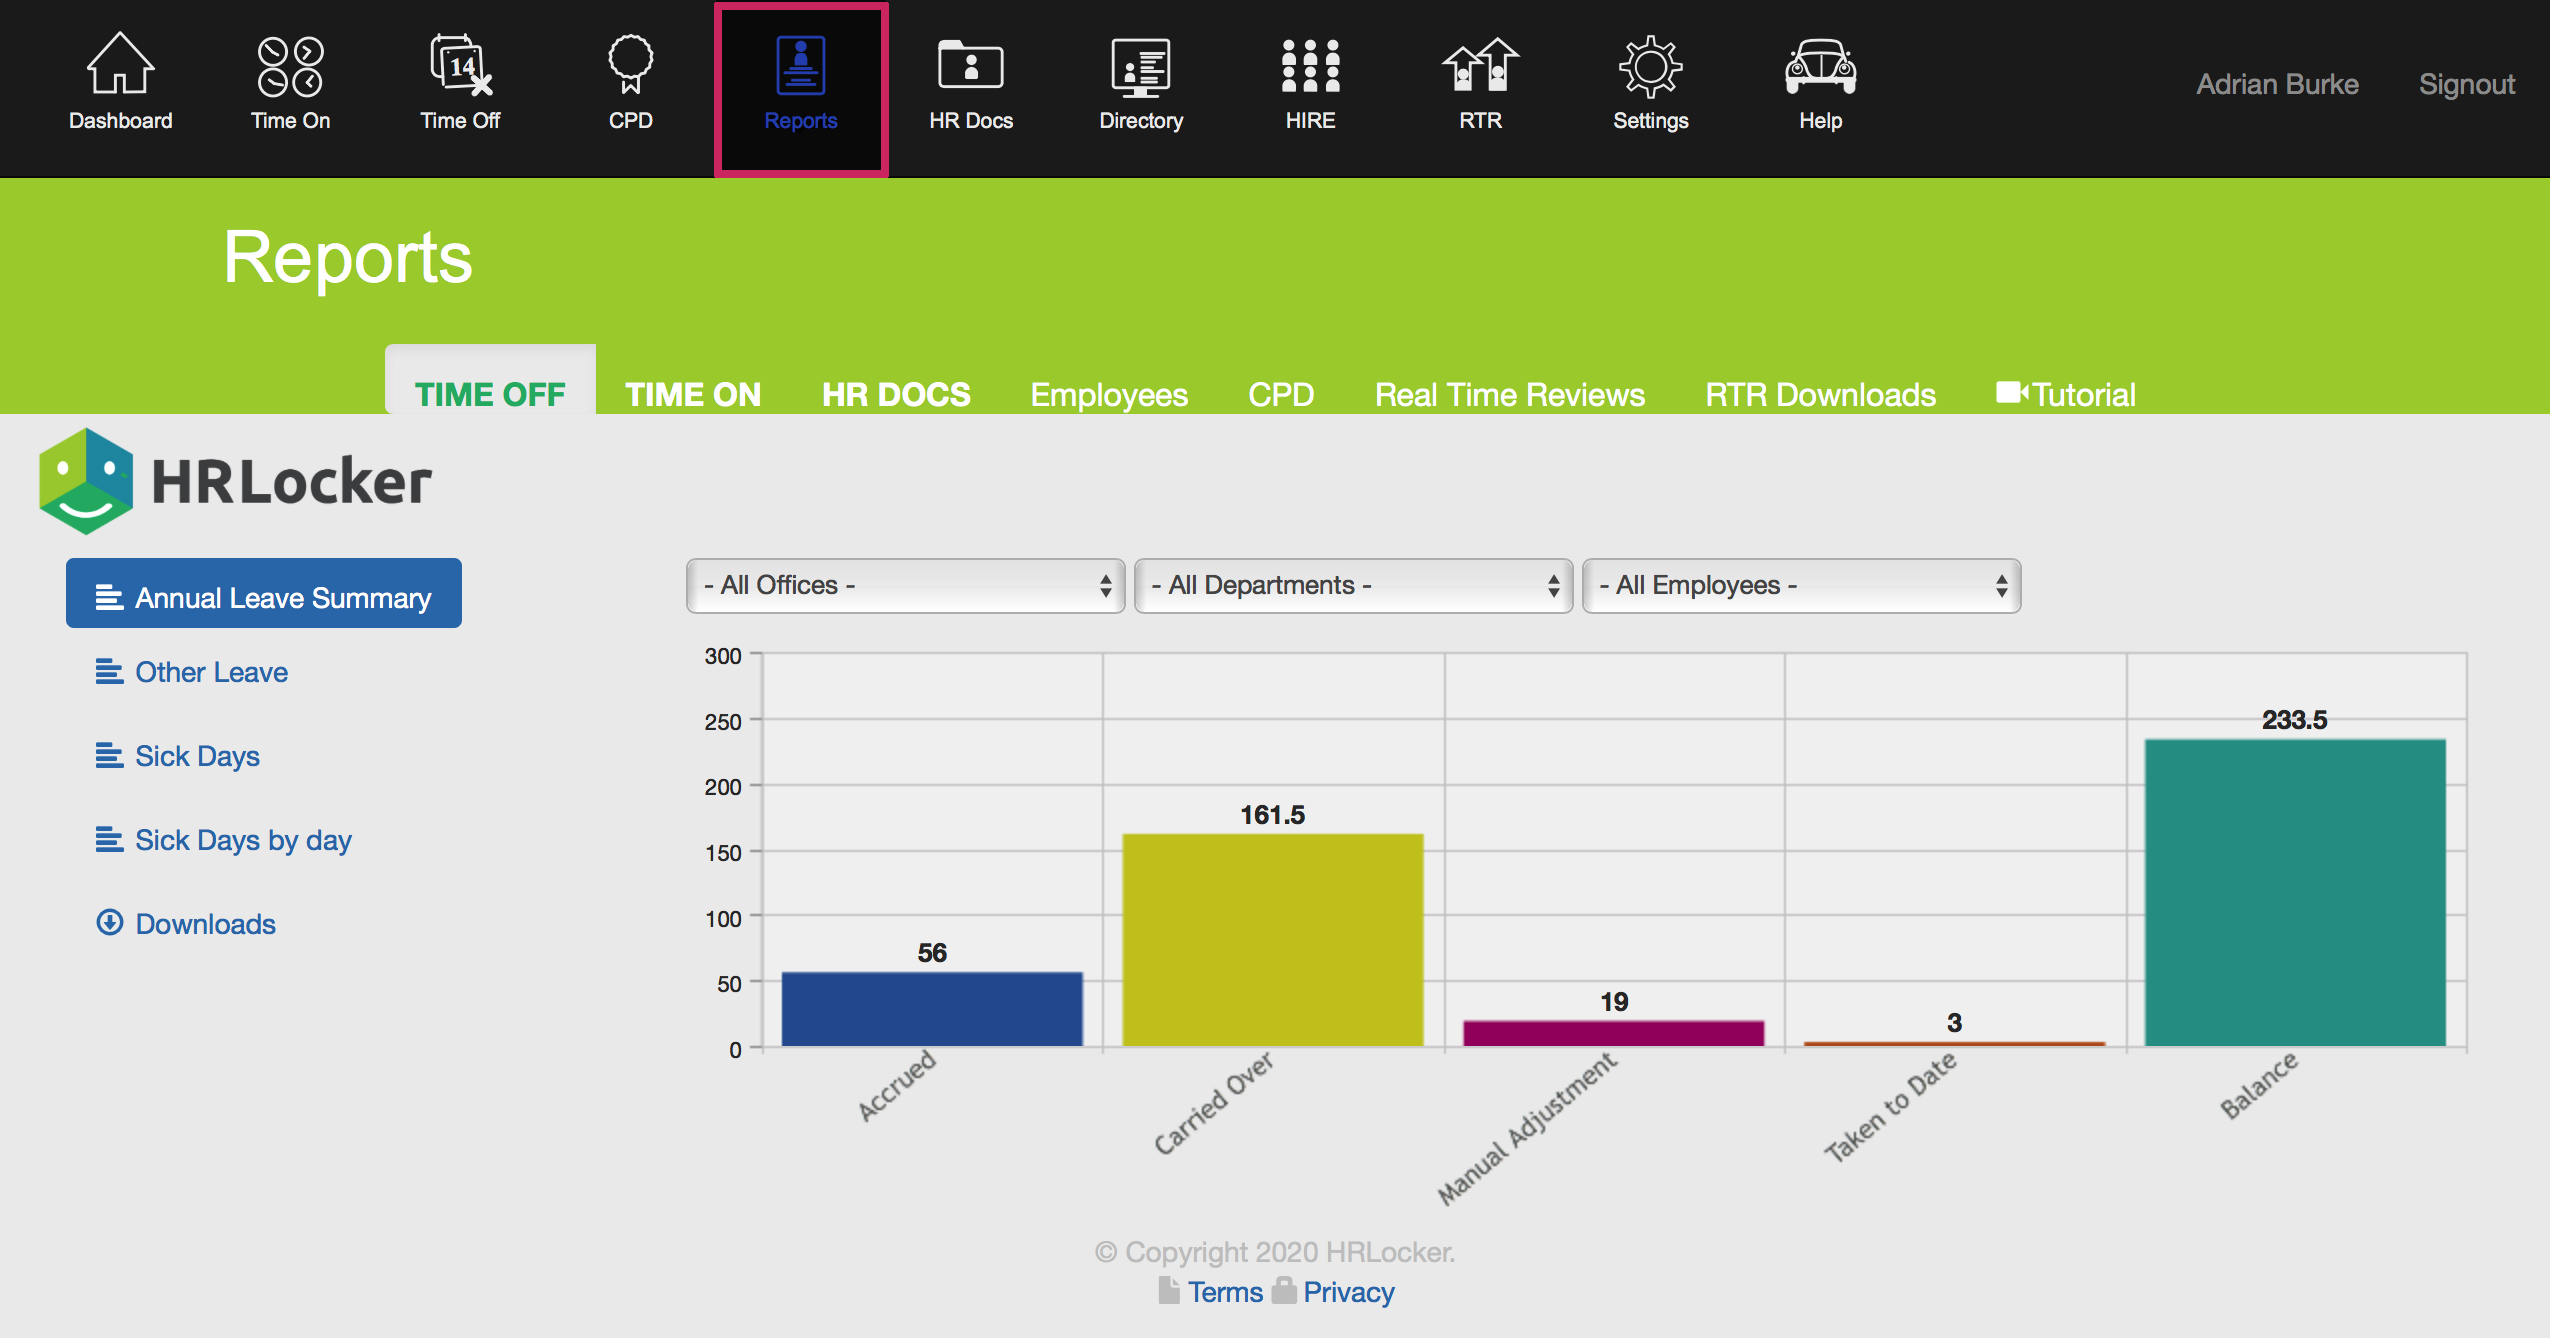Select the Carried Over yellow bar
This screenshot has width=2550, height=1338.
coord(1272,940)
